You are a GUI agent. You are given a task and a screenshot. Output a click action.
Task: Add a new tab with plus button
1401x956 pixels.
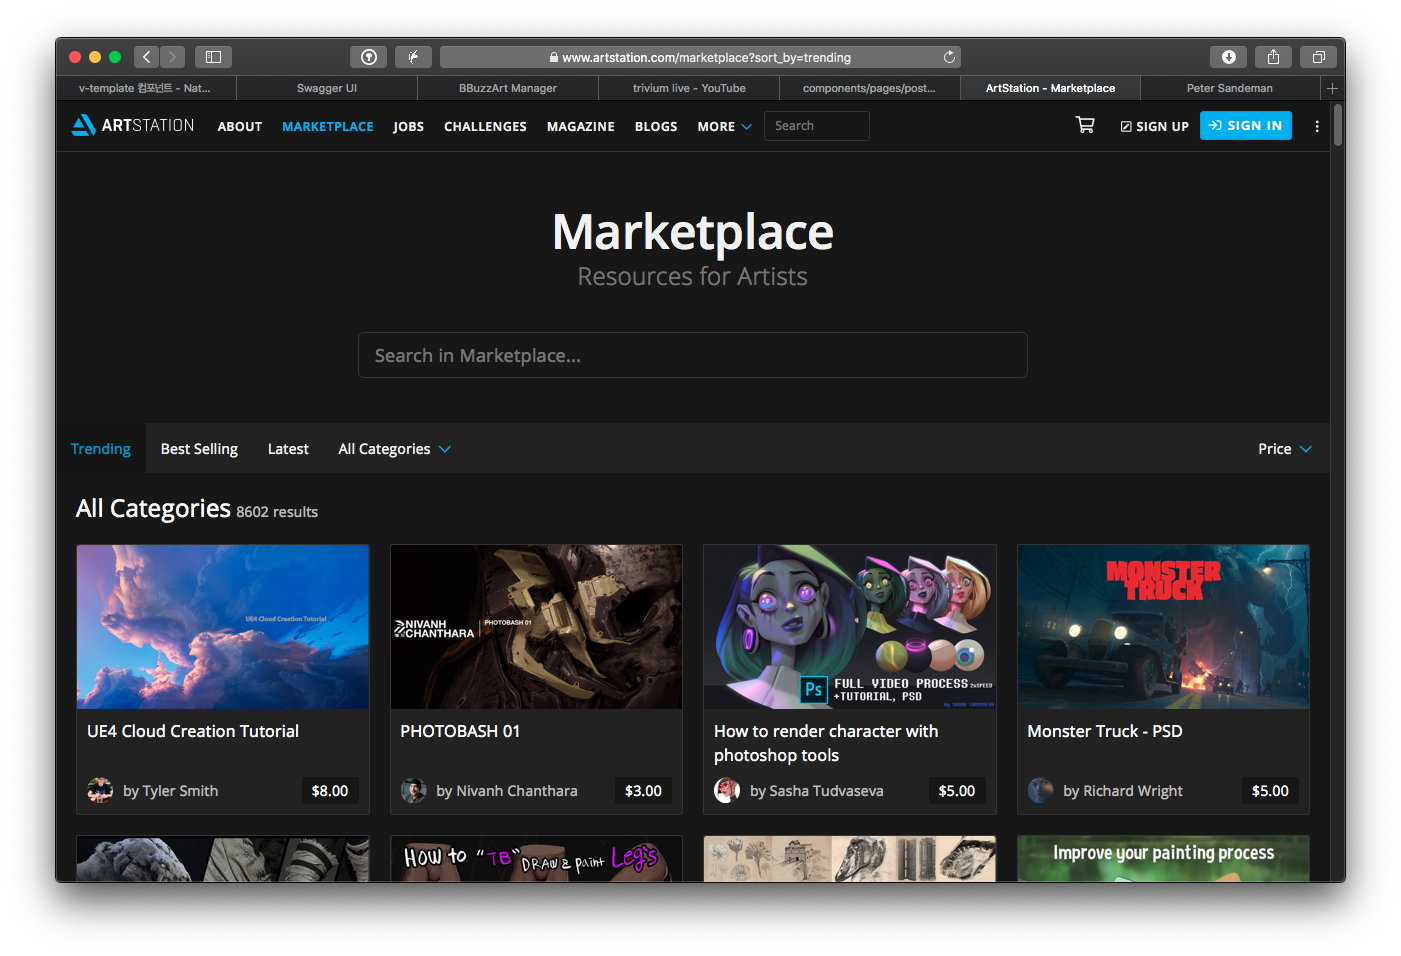click(1332, 88)
